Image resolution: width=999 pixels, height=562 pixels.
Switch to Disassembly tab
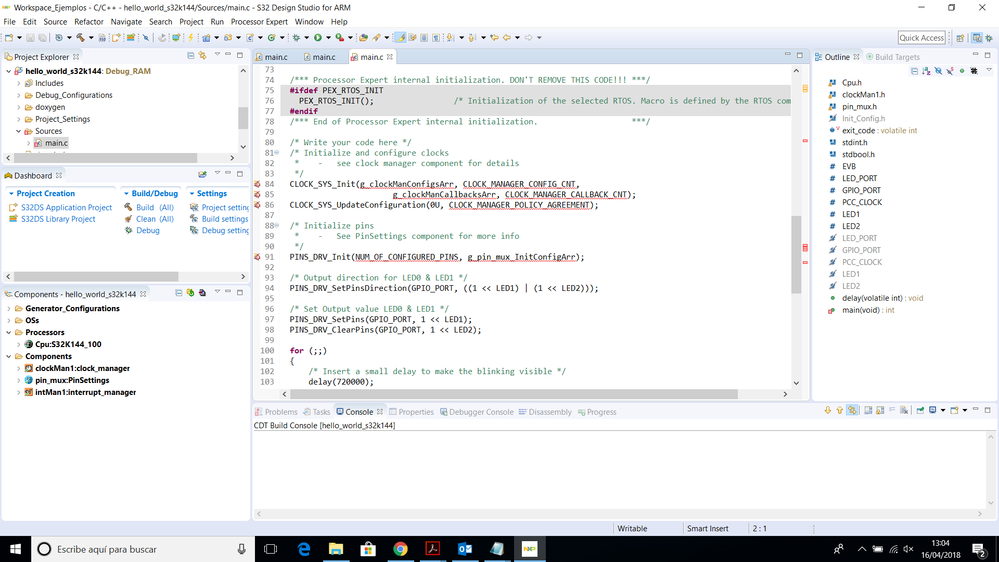point(545,412)
